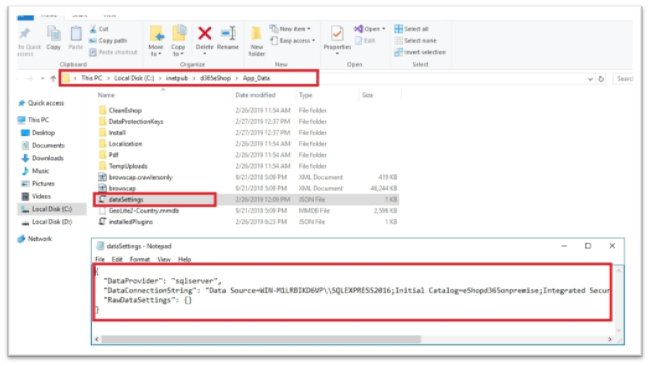Open Videos in navigation pane
650x366 pixels.
[x=36, y=196]
